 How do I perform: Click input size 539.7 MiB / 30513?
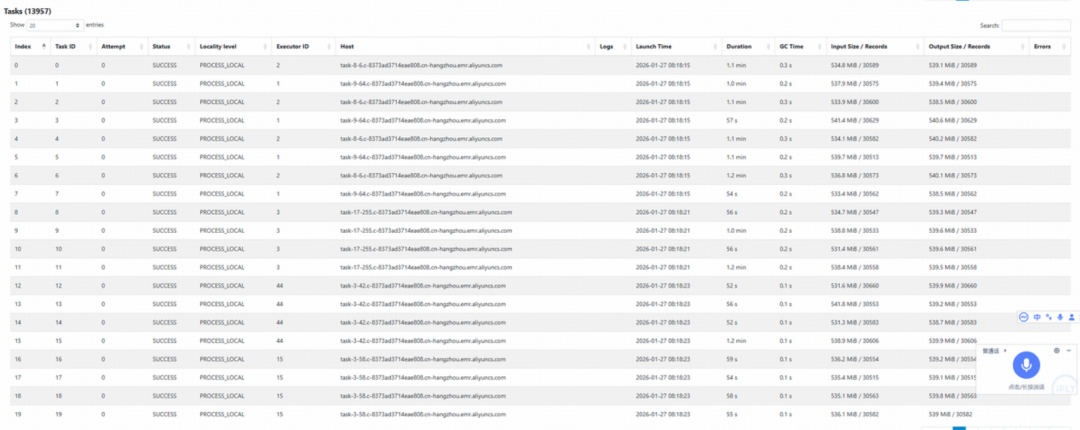[854, 157]
